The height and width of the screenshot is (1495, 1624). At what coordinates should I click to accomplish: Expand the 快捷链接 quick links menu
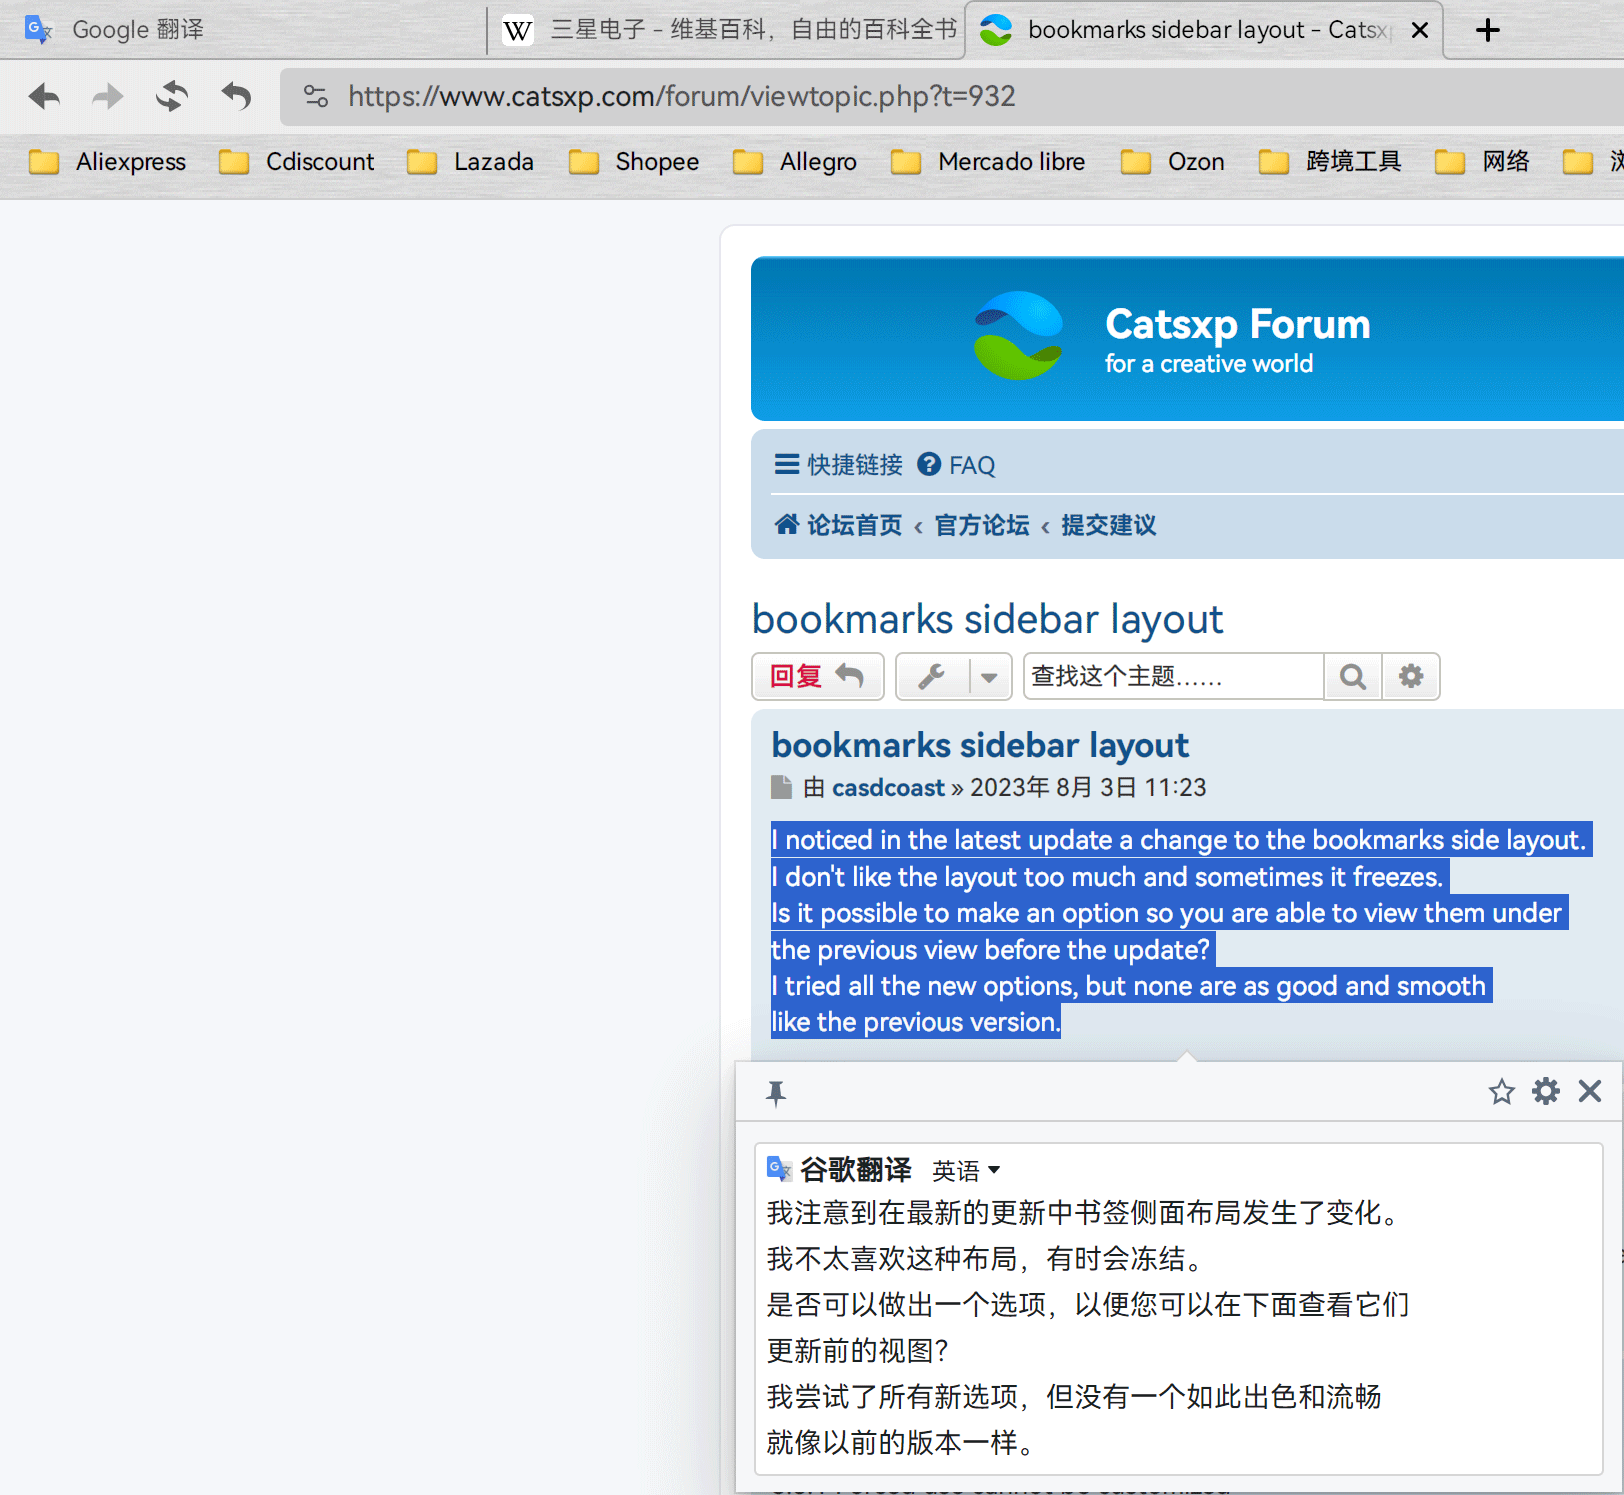point(838,465)
